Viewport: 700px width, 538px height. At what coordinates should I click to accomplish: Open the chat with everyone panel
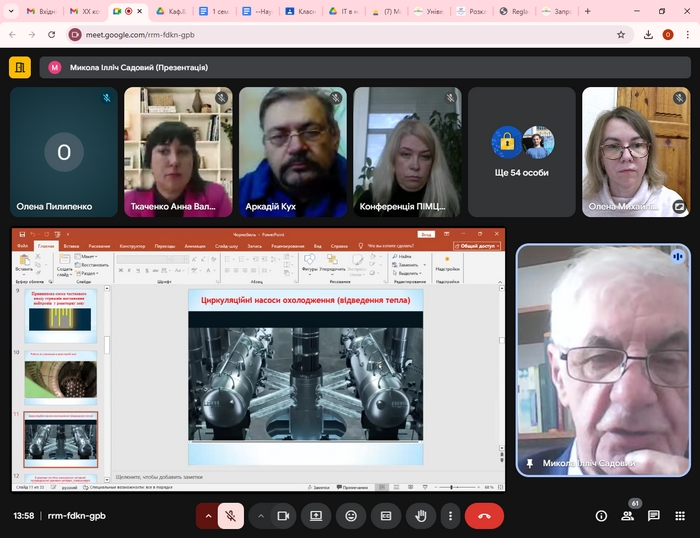[653, 516]
